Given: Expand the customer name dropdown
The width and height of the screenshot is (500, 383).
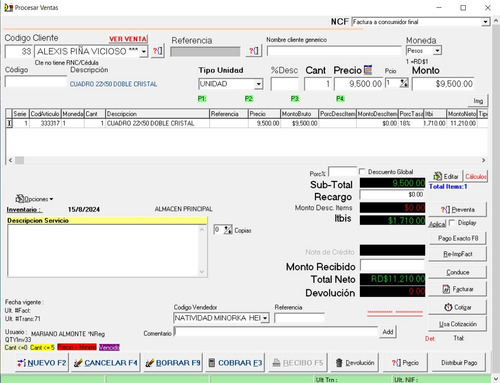Looking at the screenshot, I should 144,51.
